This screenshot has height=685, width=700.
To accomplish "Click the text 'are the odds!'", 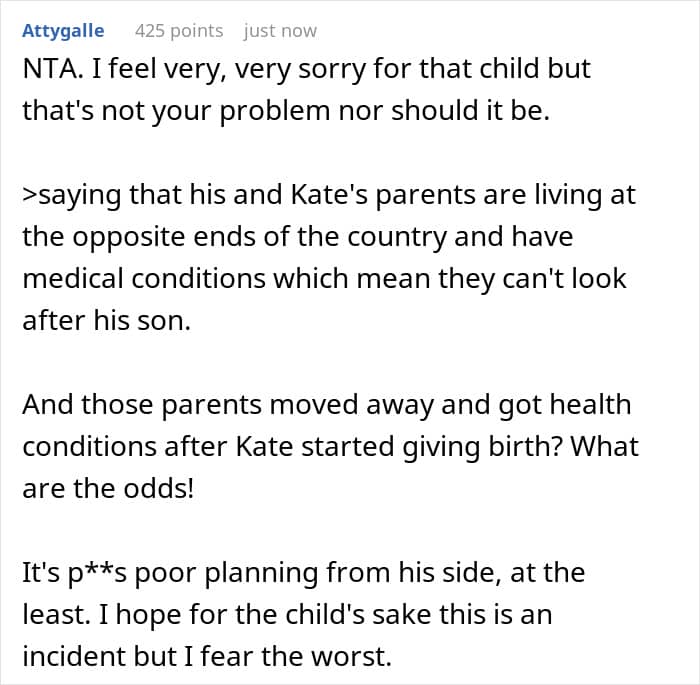I will 106,489.
